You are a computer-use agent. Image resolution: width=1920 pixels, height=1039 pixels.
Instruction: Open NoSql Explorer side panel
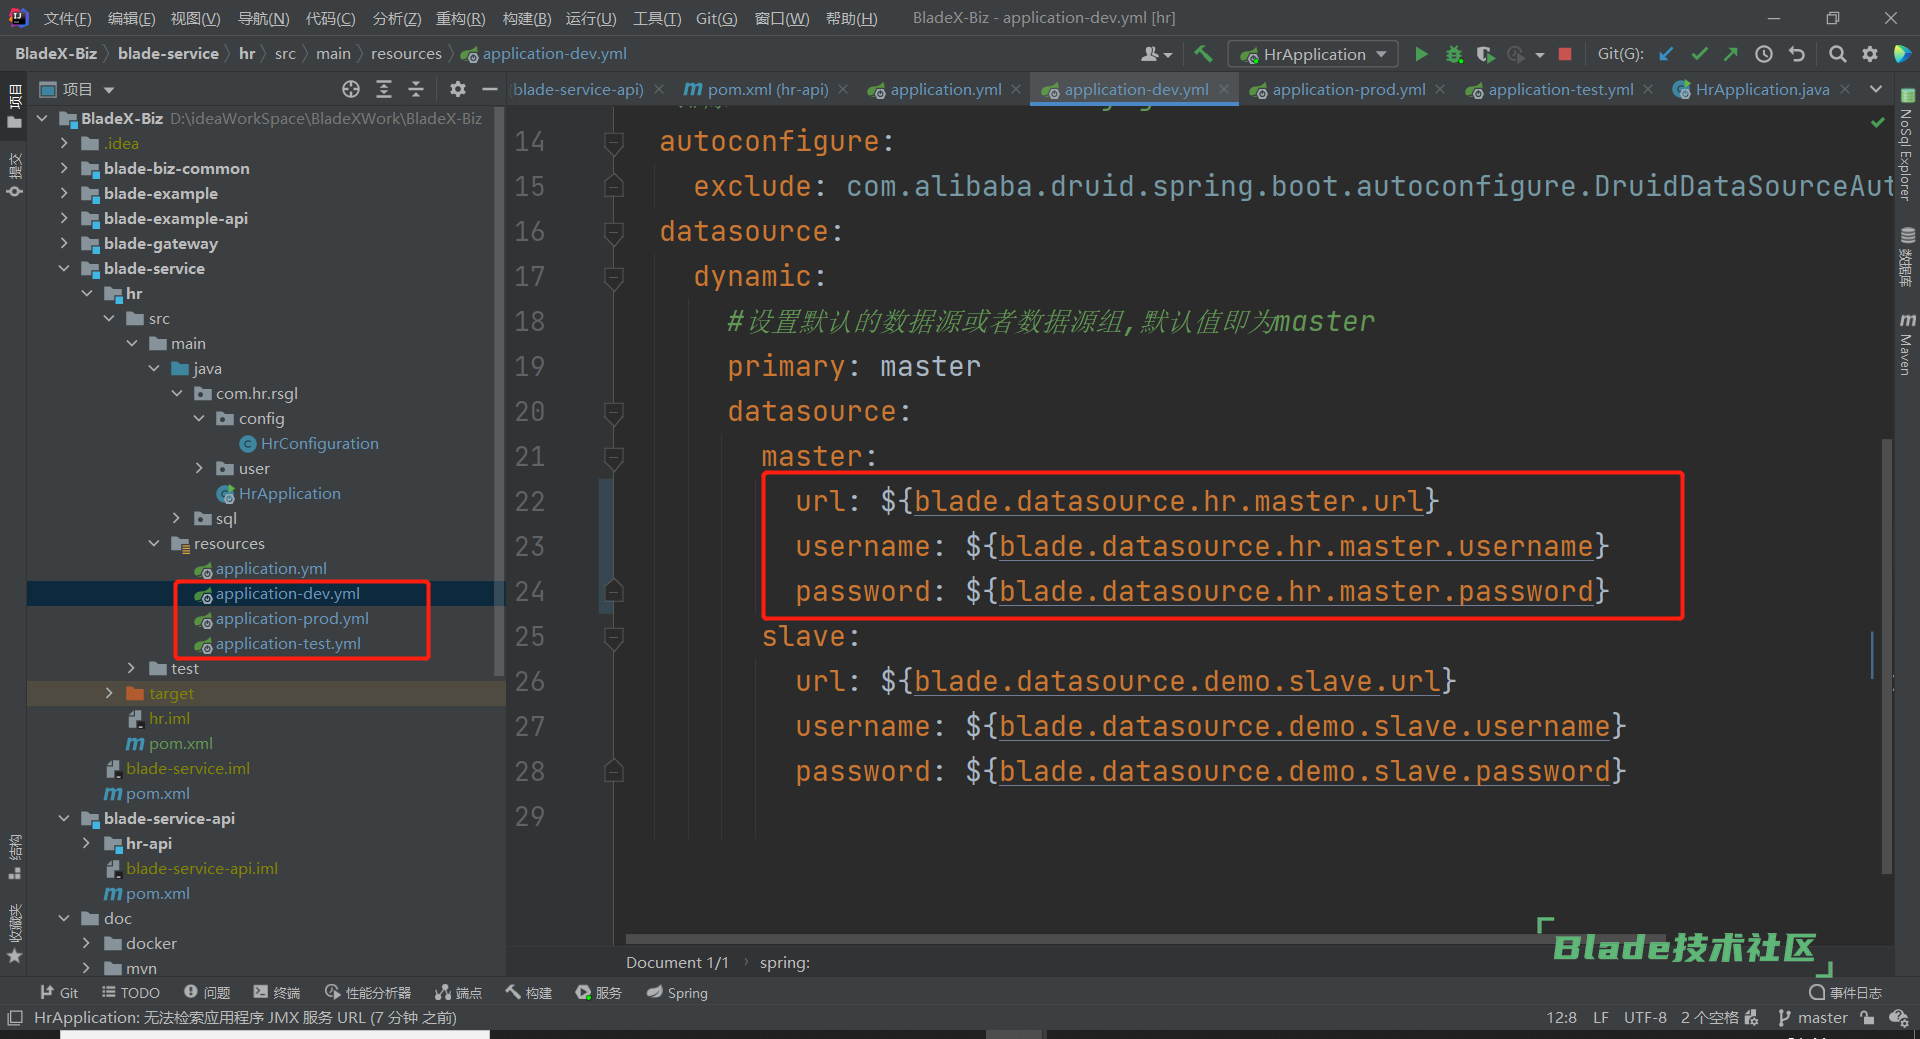1906,146
